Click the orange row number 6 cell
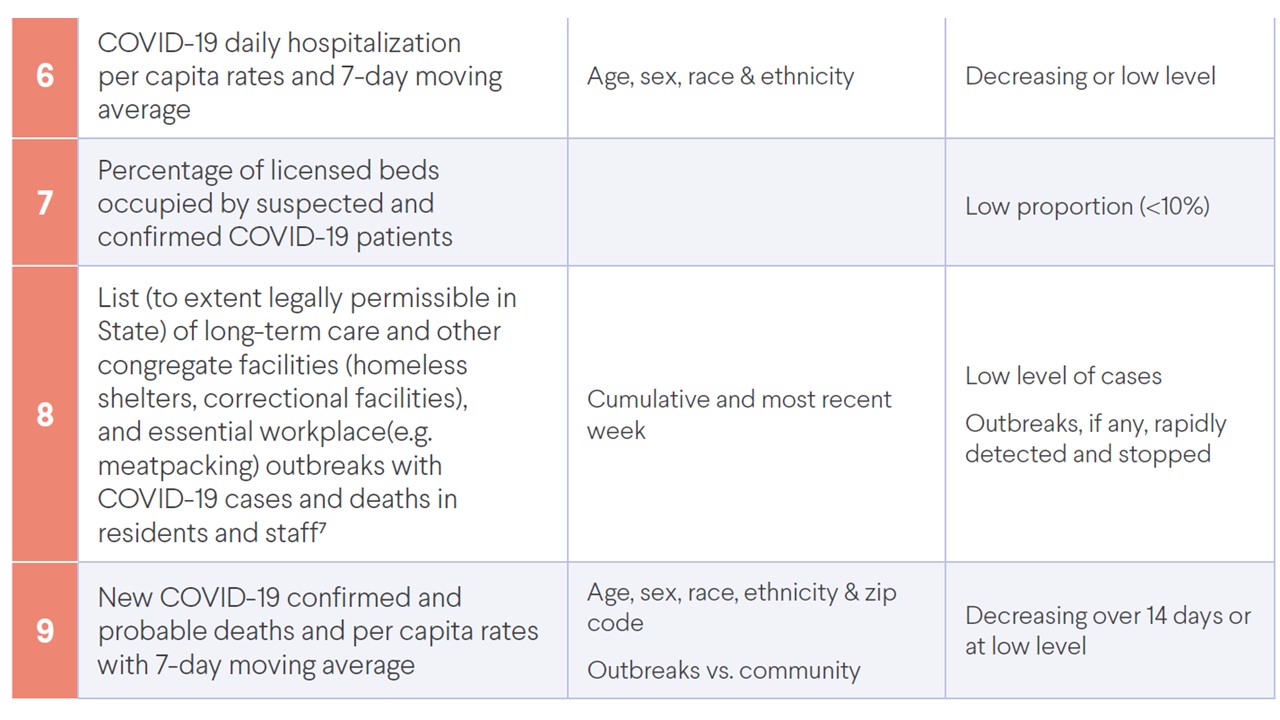The width and height of the screenshot is (1280, 720). point(45,76)
